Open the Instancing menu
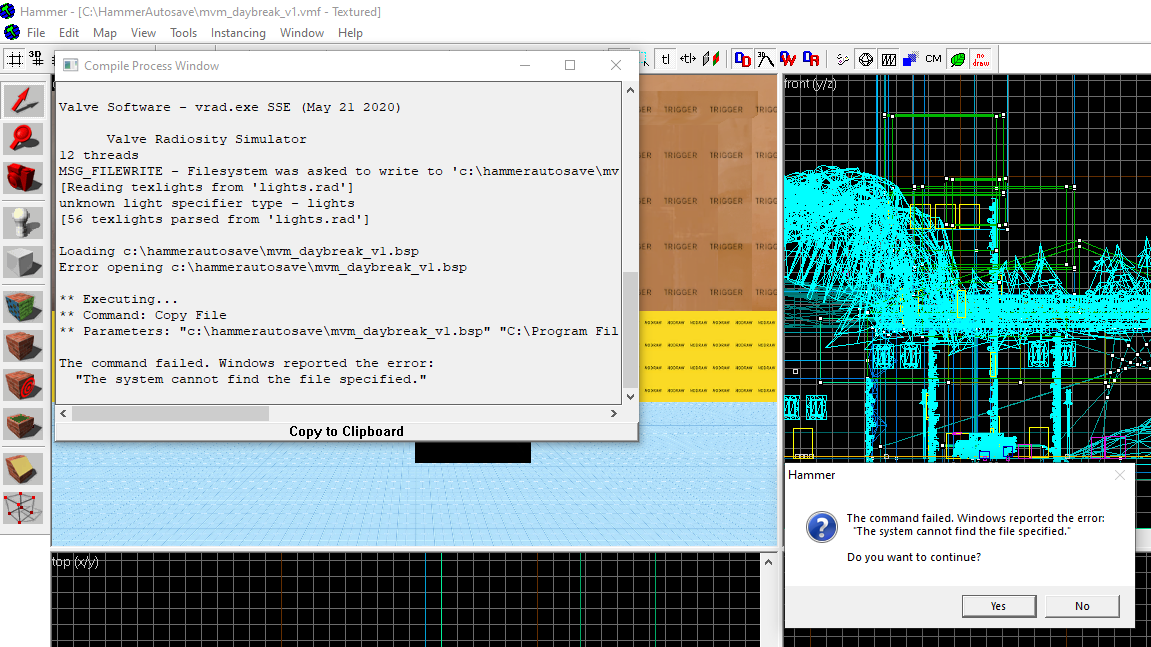The width and height of the screenshot is (1151, 647). tap(238, 33)
